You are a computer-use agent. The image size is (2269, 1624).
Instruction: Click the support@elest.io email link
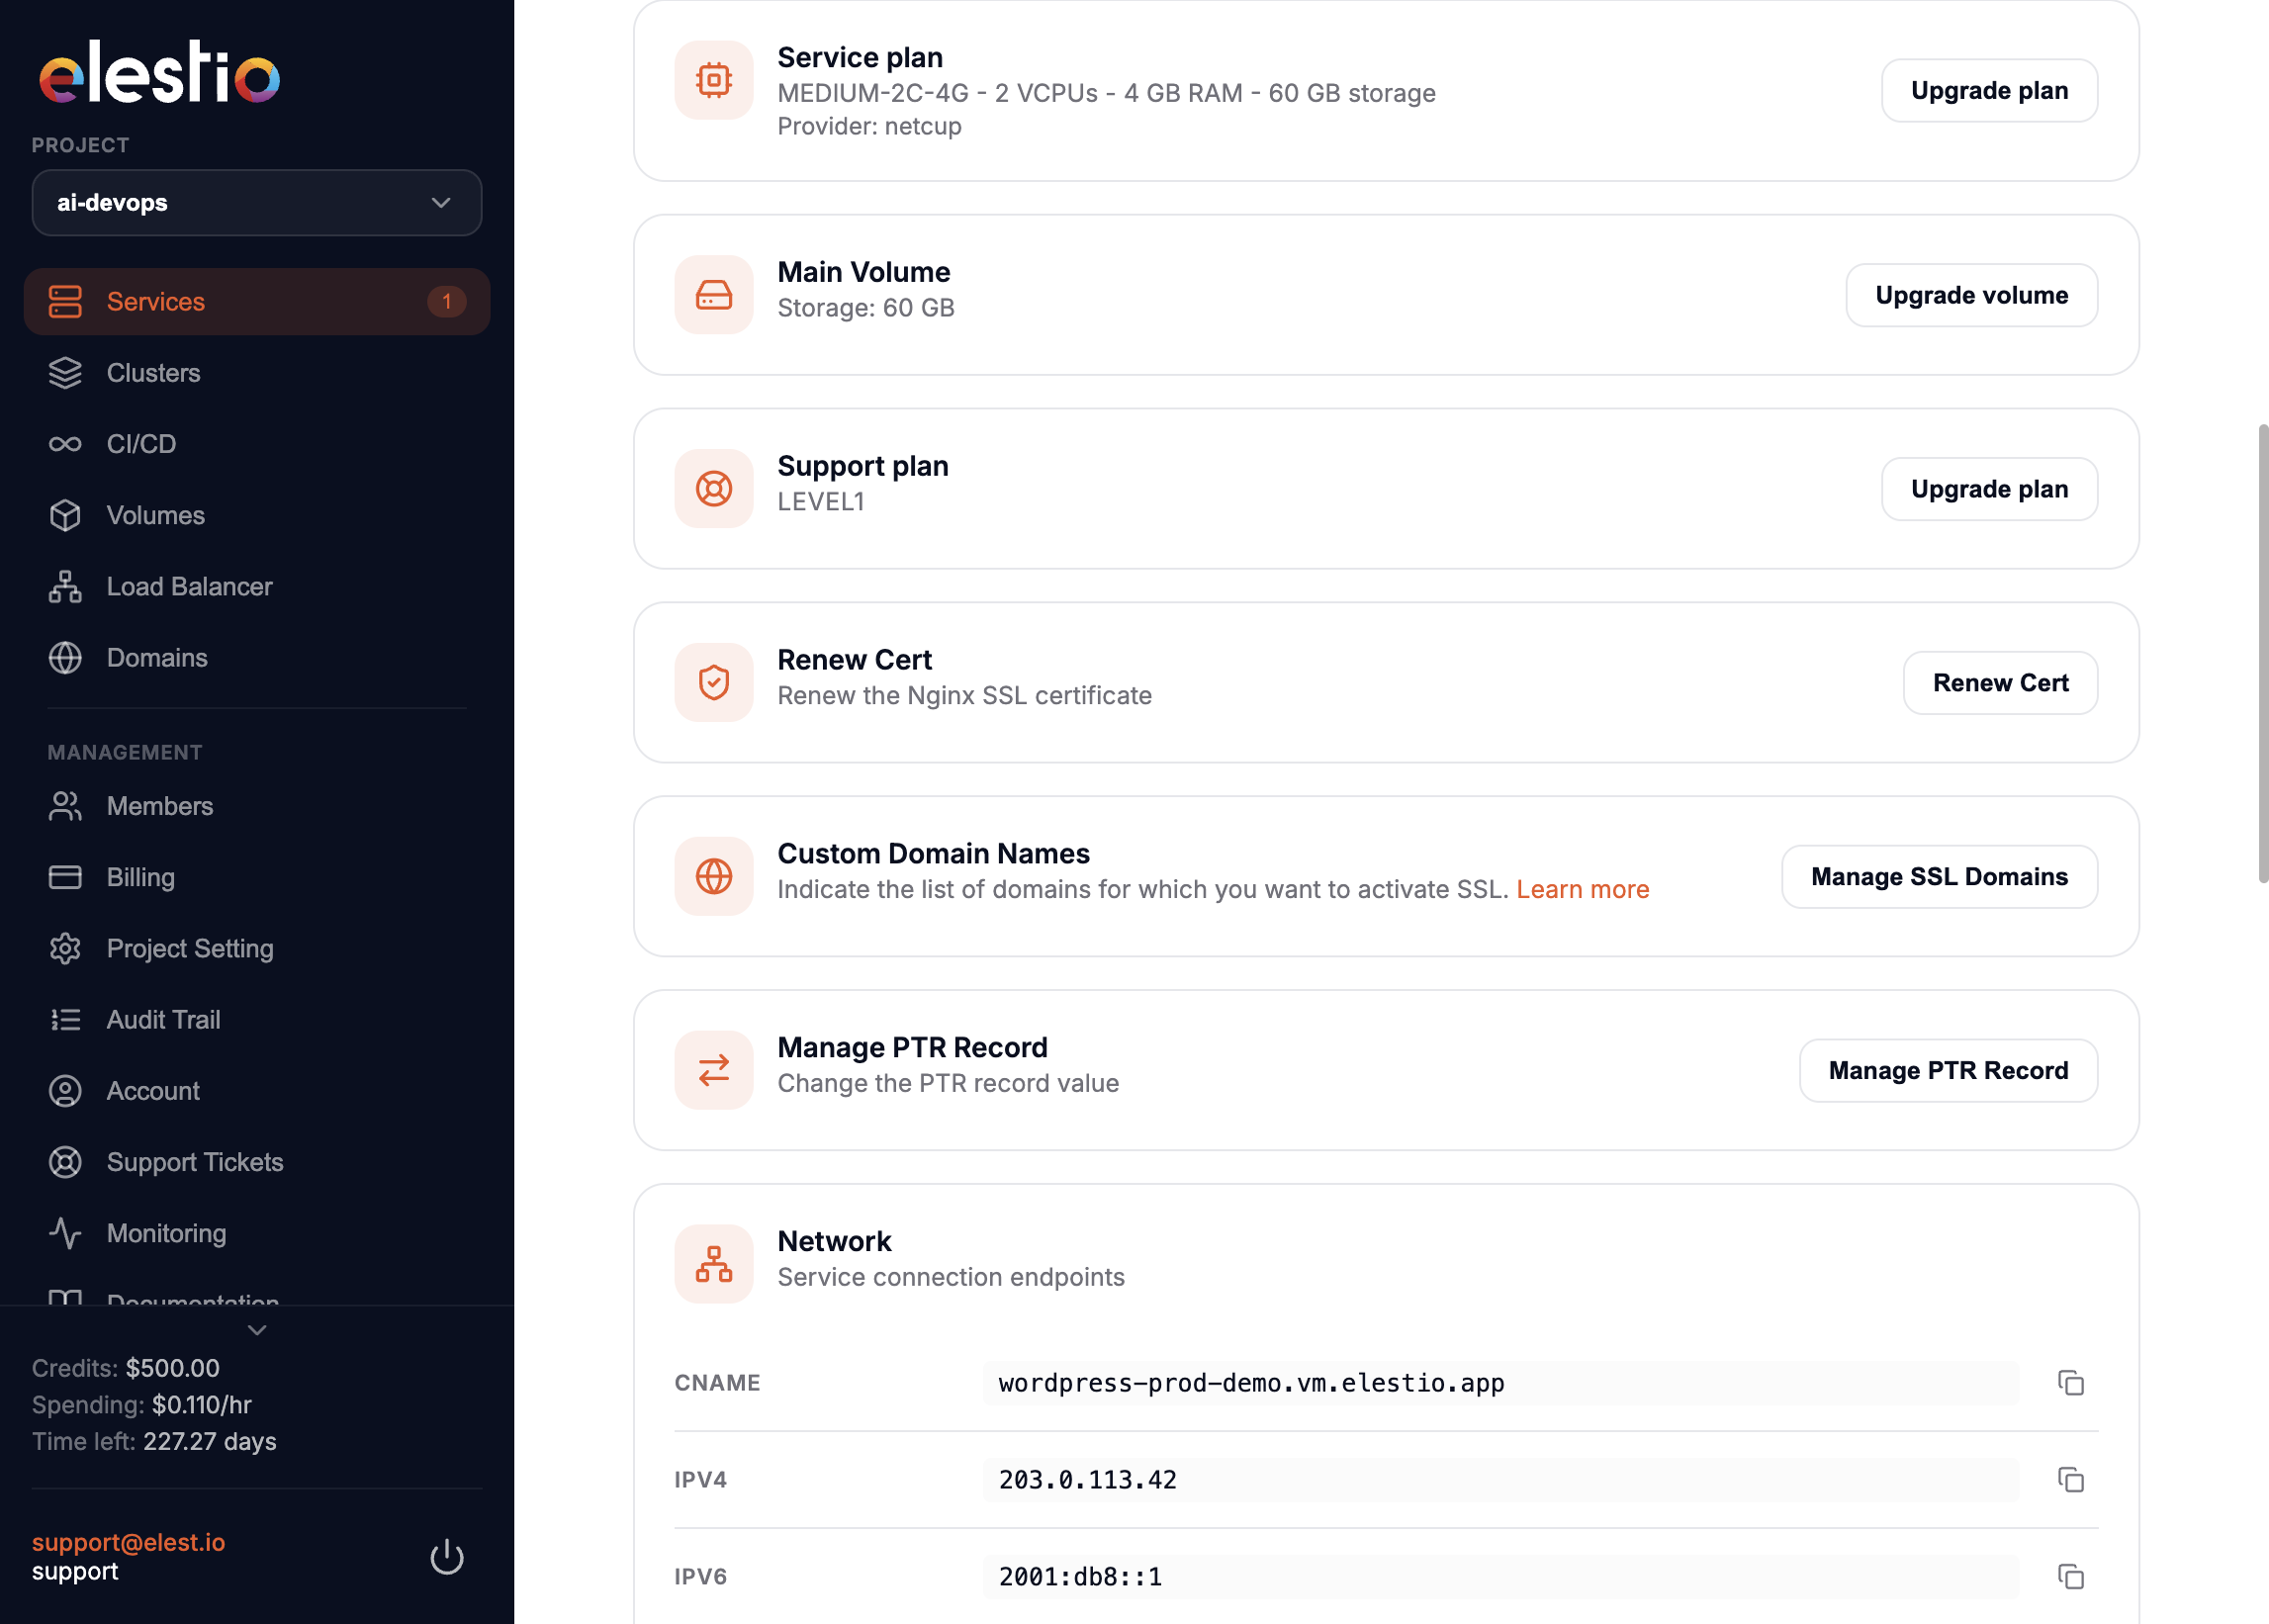point(128,1542)
